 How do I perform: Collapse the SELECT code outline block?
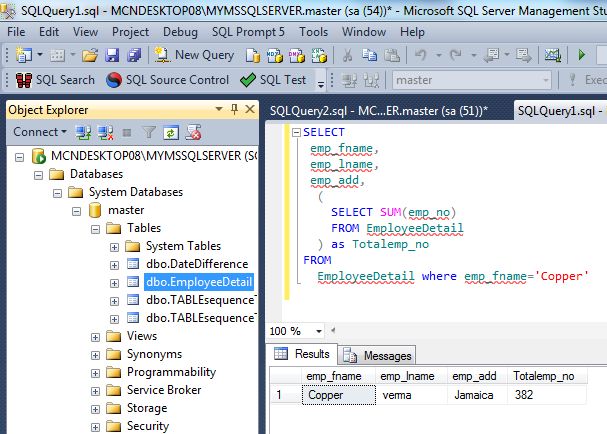[296, 132]
